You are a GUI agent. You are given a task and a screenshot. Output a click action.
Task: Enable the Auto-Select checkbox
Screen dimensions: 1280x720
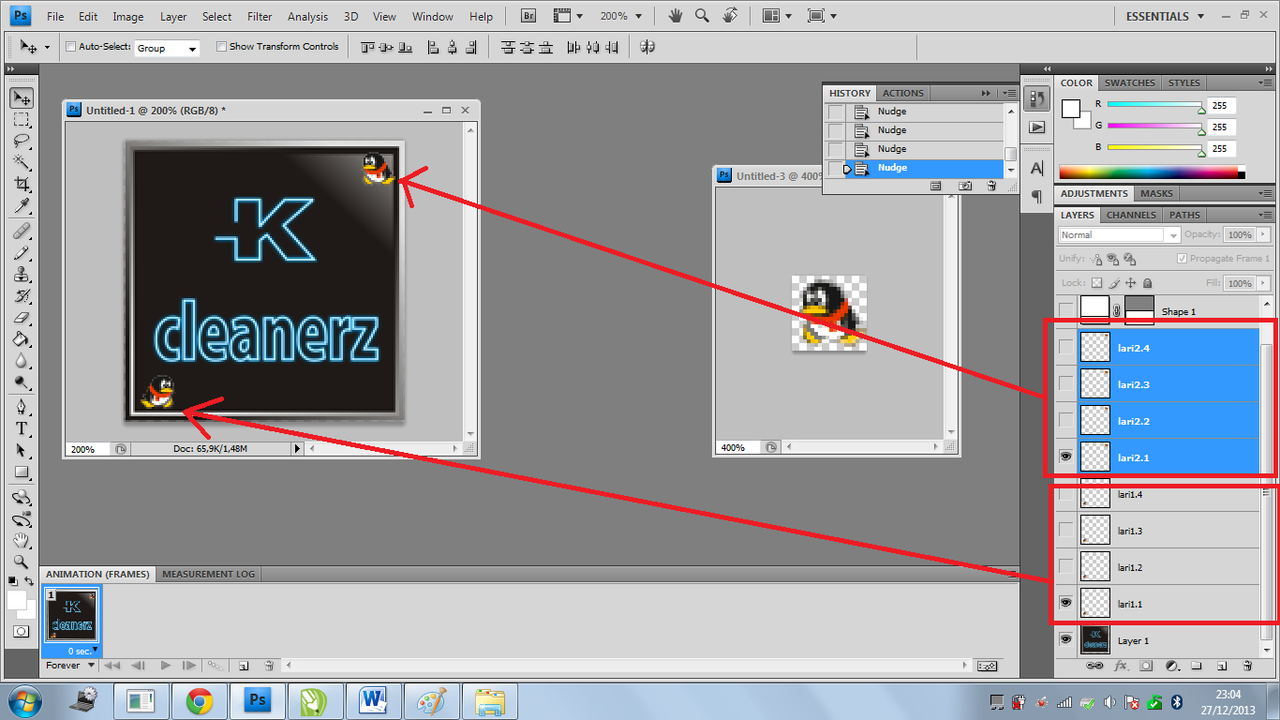tap(71, 47)
